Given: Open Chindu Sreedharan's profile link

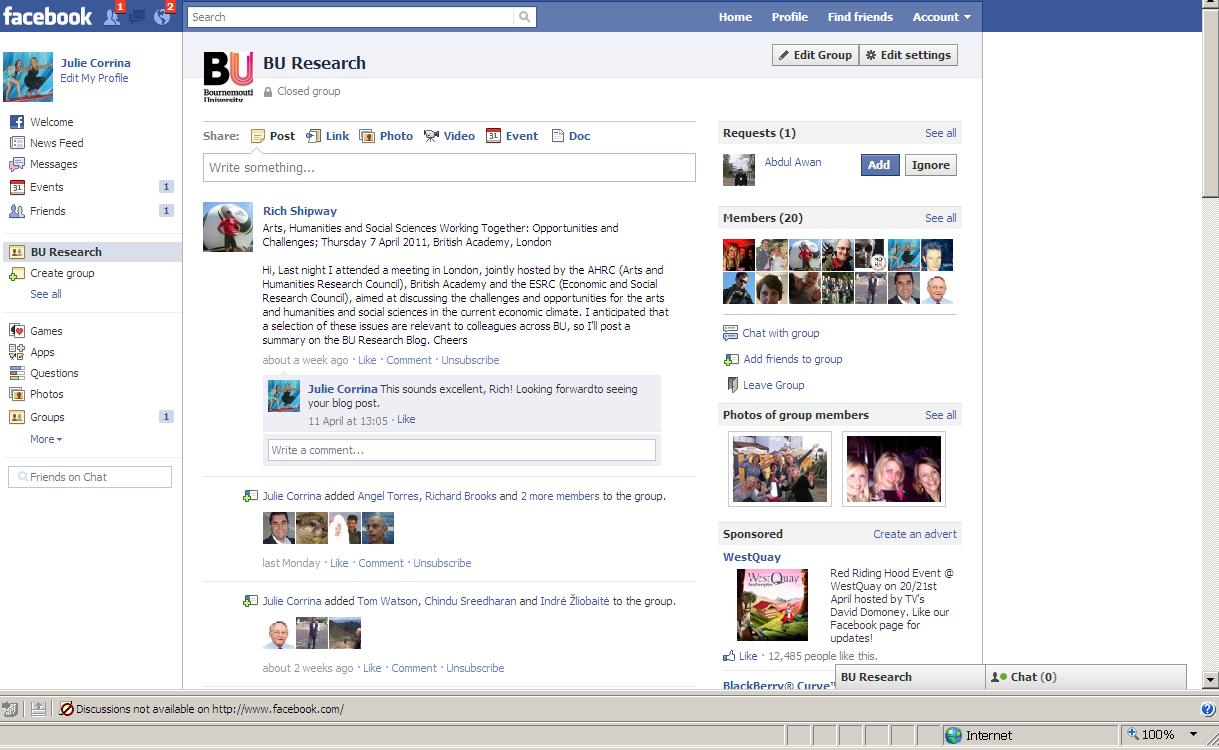Looking at the screenshot, I should (x=470, y=601).
